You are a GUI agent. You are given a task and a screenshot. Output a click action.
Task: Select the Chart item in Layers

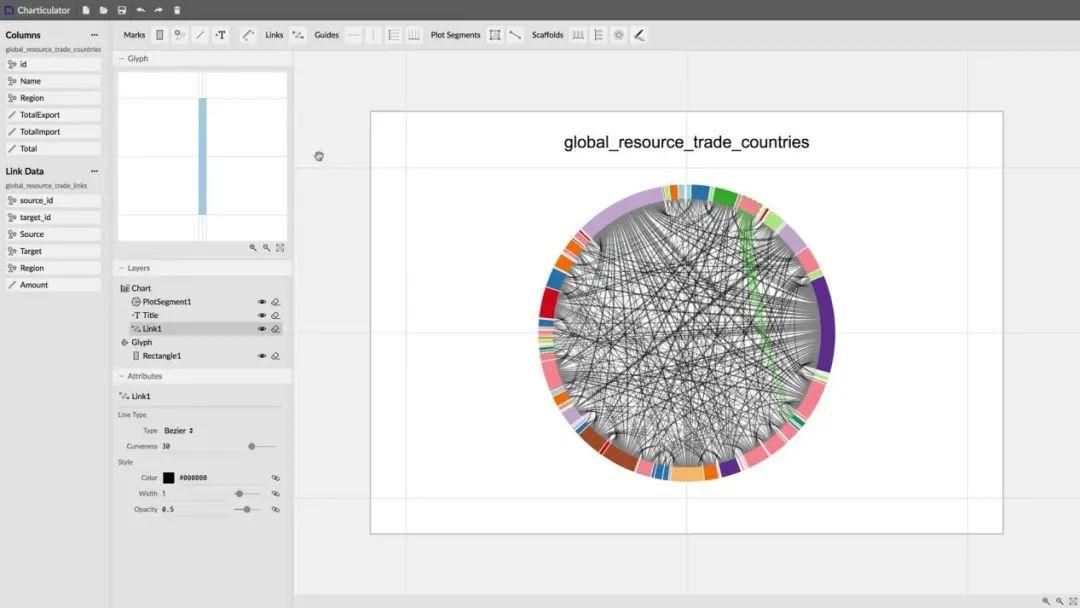click(x=141, y=289)
